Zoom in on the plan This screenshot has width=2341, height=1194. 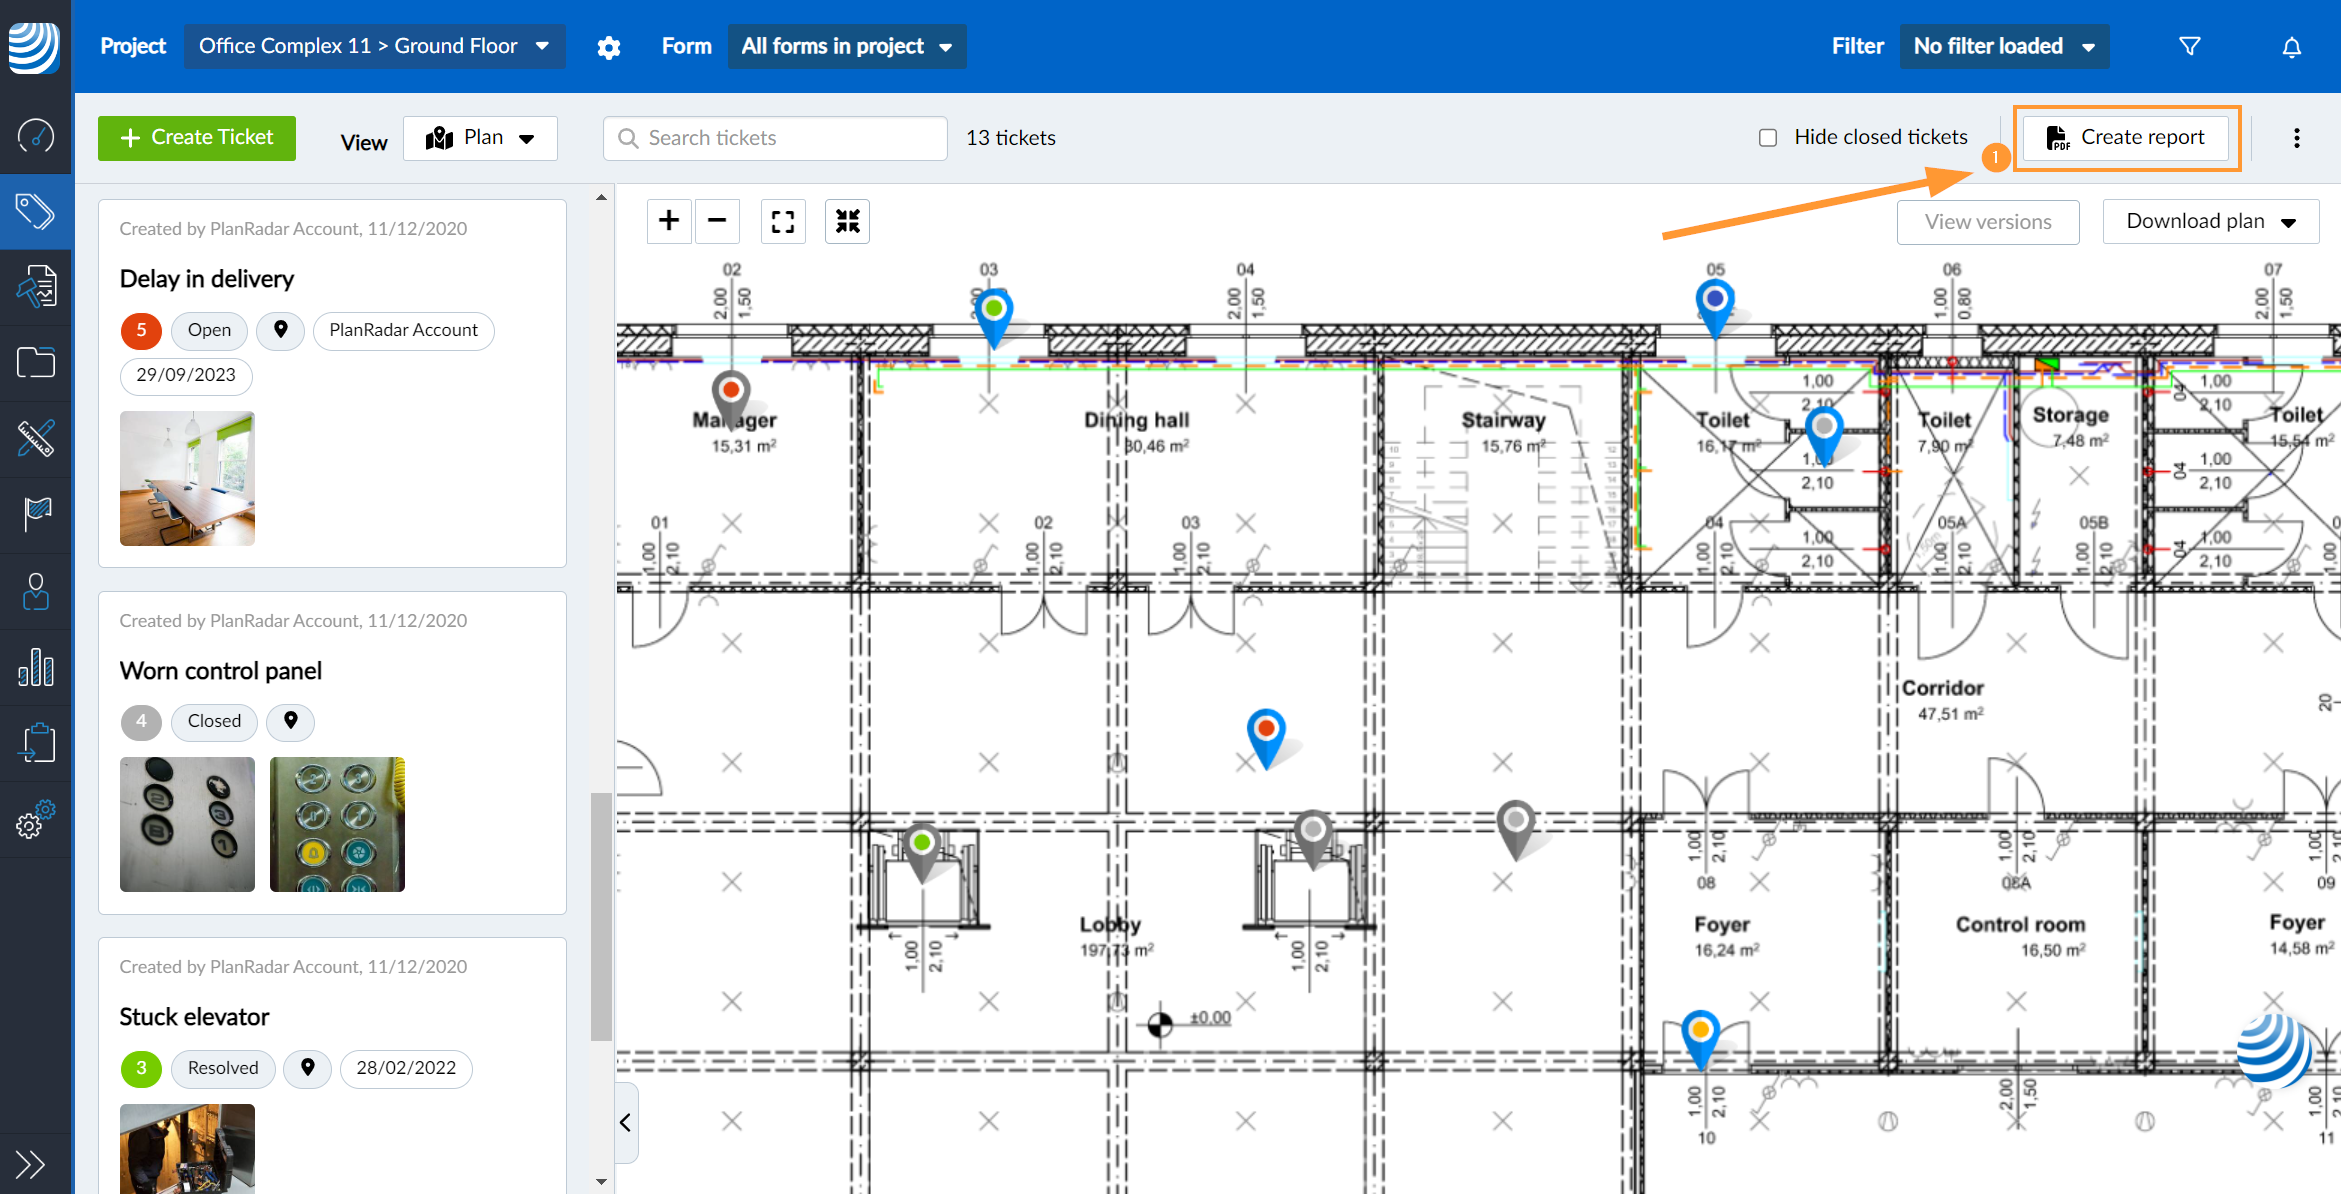[669, 221]
